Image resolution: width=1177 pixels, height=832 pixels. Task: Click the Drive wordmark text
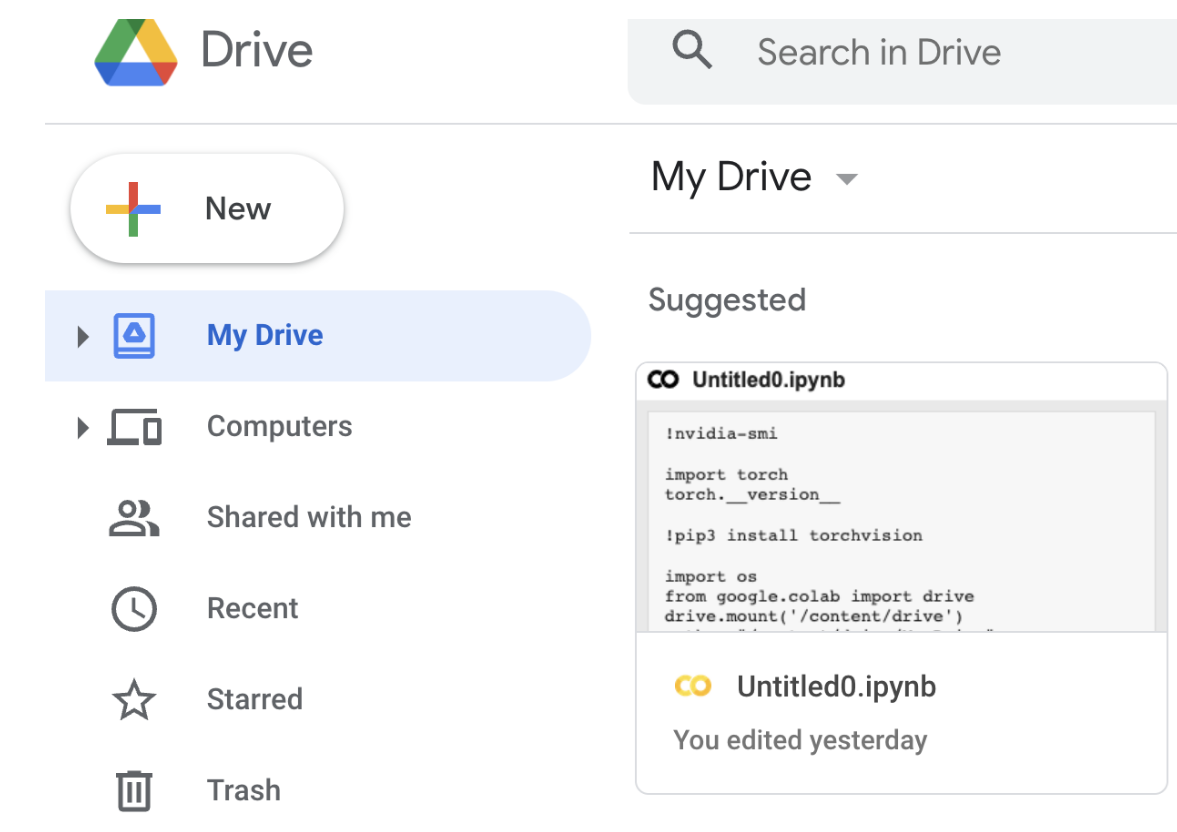[x=257, y=50]
